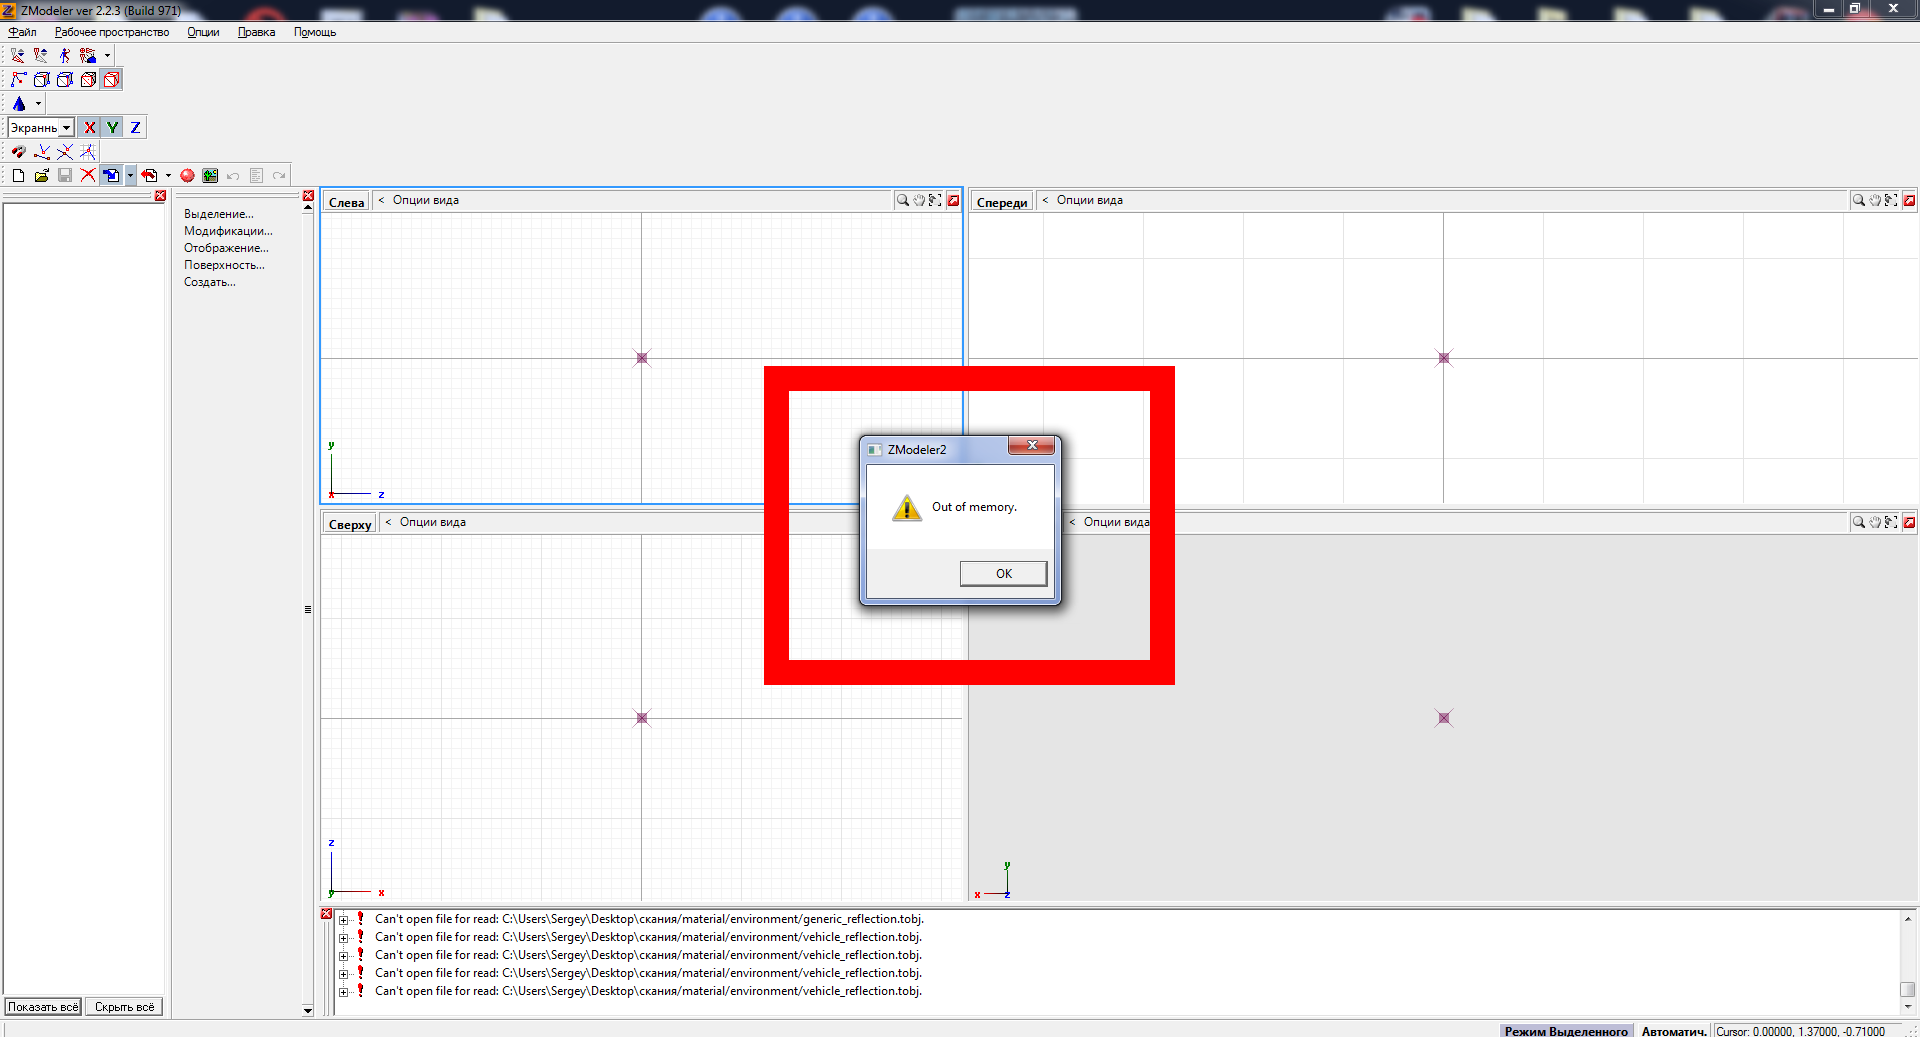Select Edges editing level cube icon
The height and width of the screenshot is (1037, 1920).
point(41,79)
